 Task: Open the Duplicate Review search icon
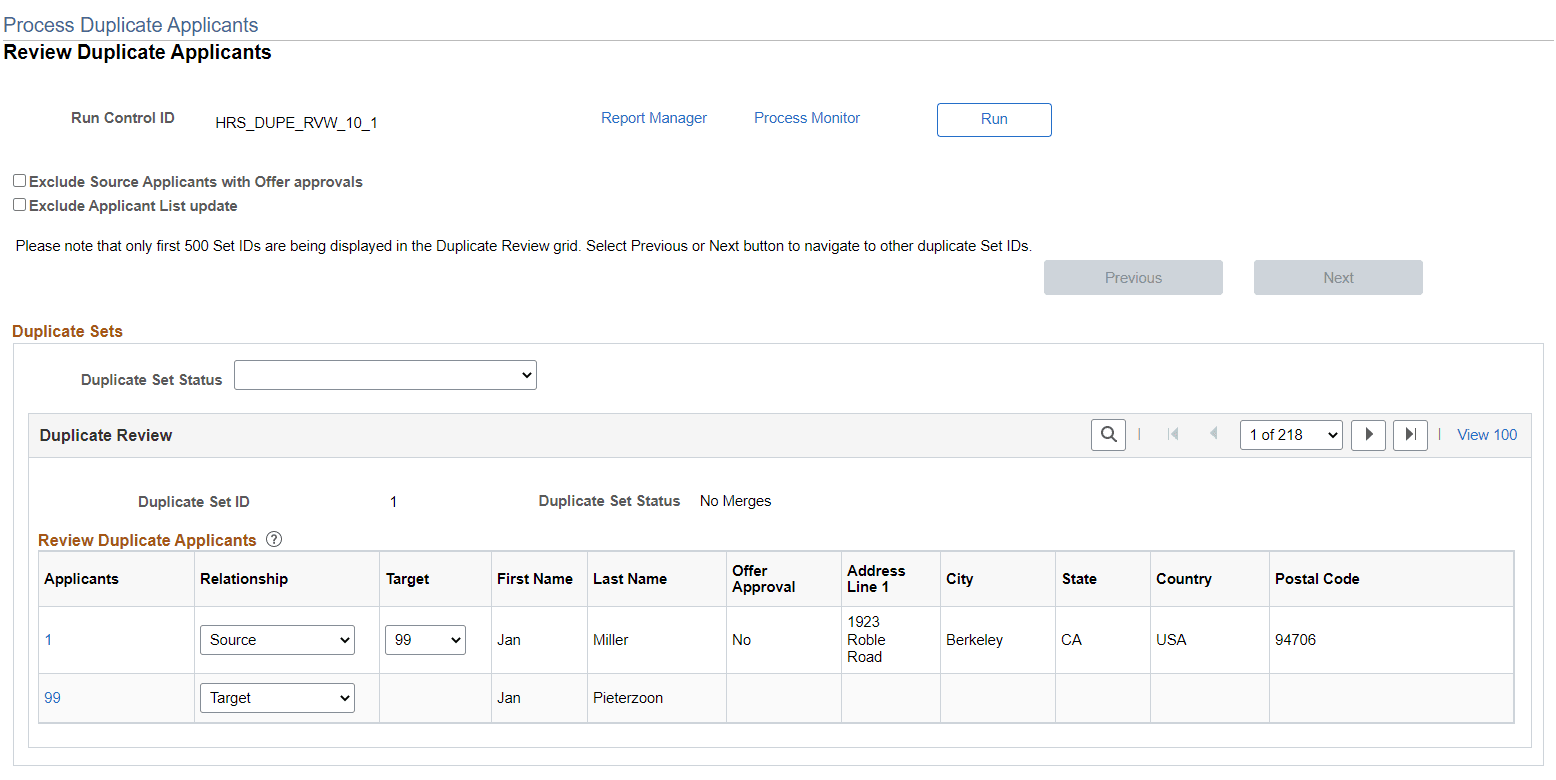[1108, 434]
